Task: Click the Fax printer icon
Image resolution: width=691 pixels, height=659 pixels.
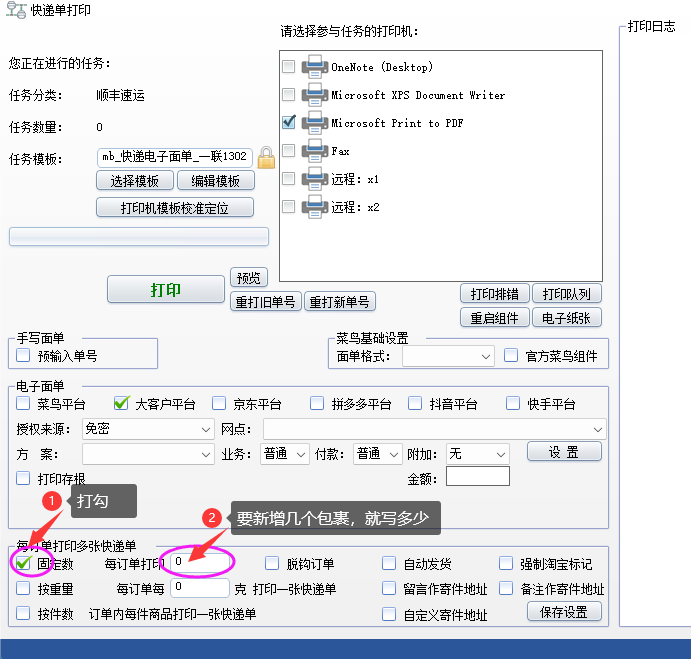Action: click(314, 151)
